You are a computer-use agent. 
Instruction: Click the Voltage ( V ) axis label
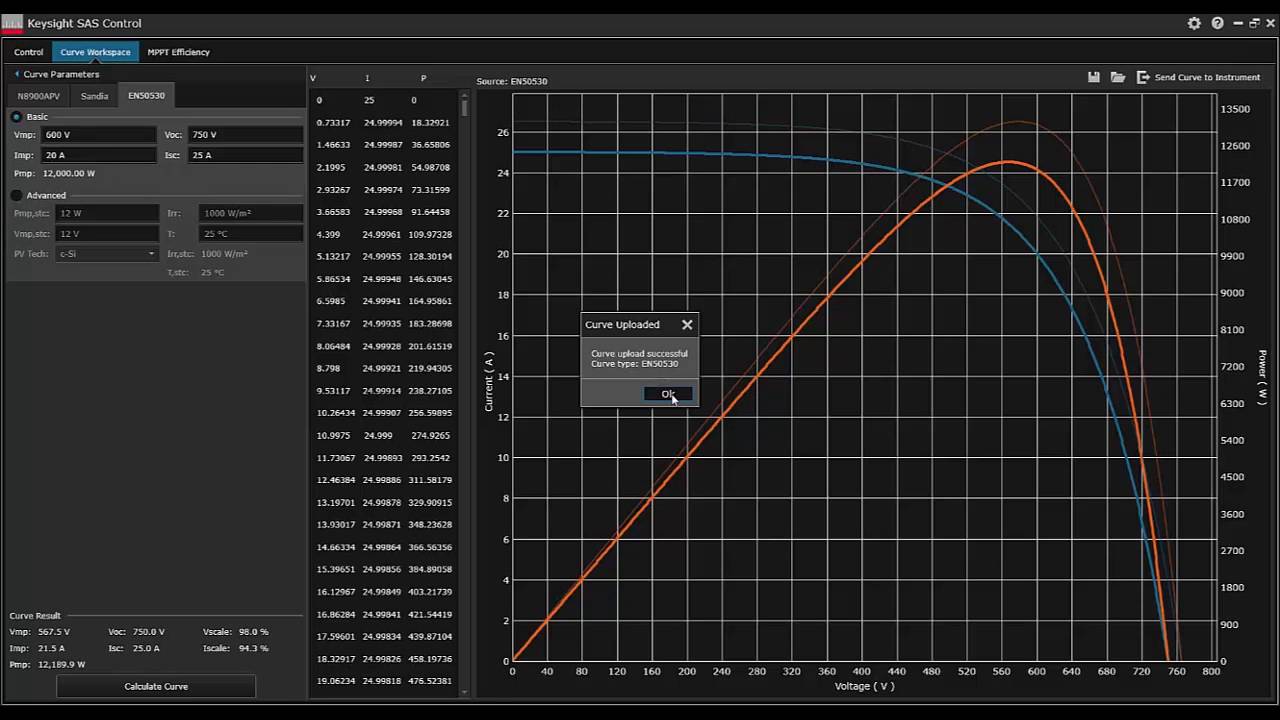pyautogui.click(x=864, y=686)
